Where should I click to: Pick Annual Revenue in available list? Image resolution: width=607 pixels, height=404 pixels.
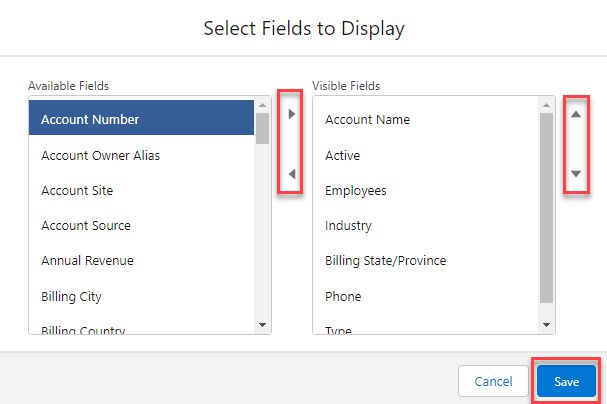pos(141,261)
